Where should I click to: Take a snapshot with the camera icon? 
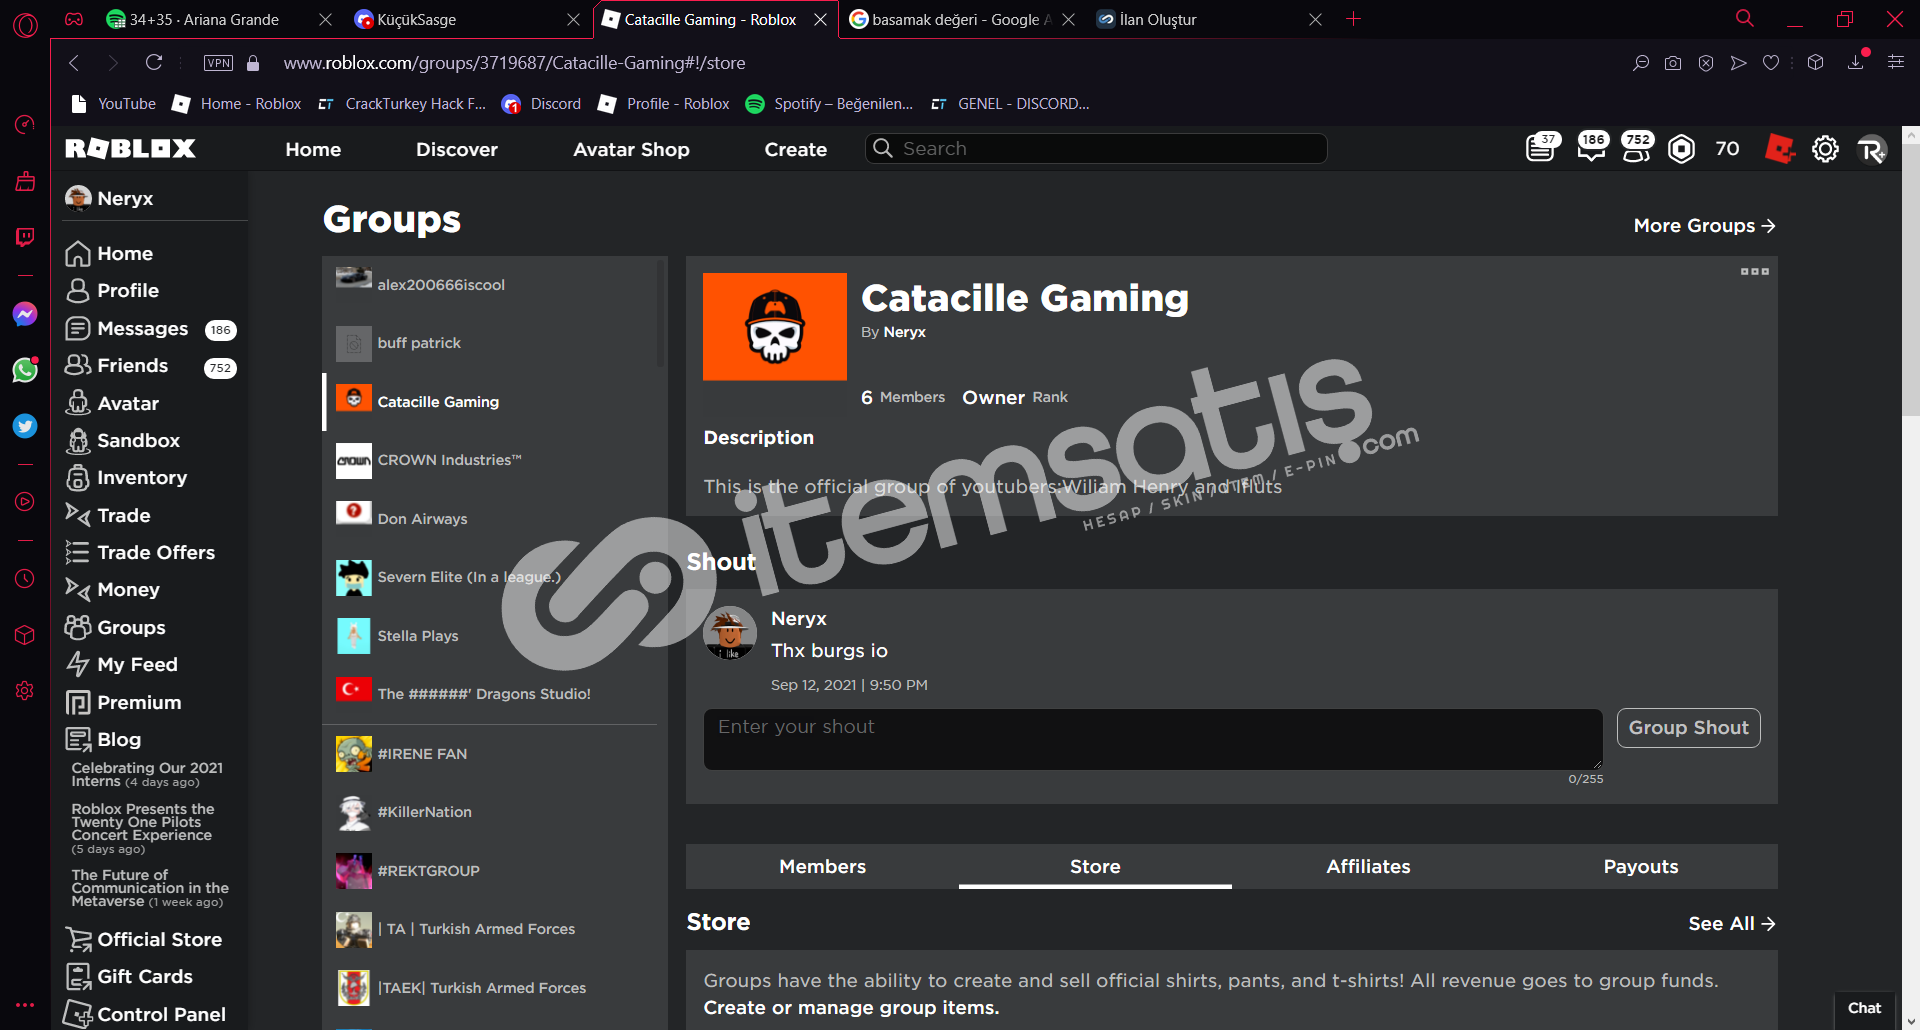pyautogui.click(x=1673, y=63)
